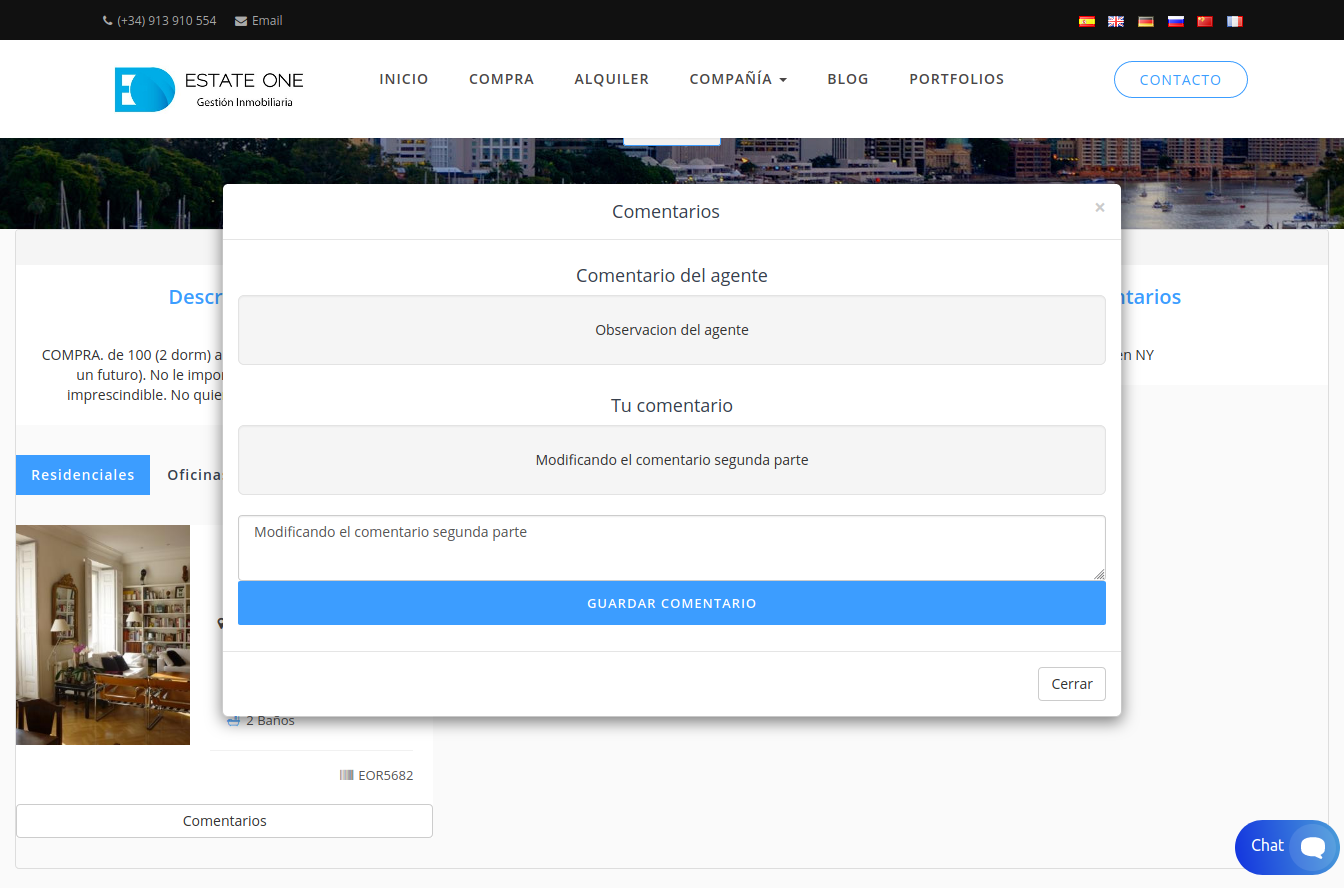This screenshot has width=1344, height=888.
Task: Close the Comentarios modal with X
Action: tap(1100, 208)
